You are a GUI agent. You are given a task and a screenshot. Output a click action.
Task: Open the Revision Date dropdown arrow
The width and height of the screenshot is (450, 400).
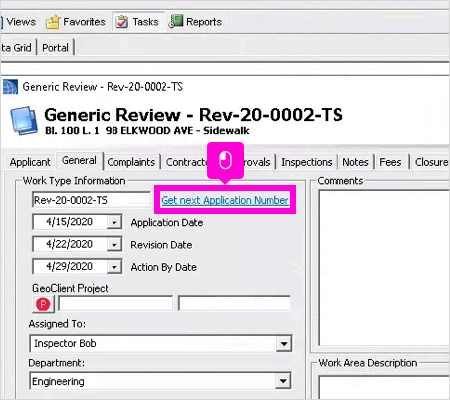click(x=114, y=244)
